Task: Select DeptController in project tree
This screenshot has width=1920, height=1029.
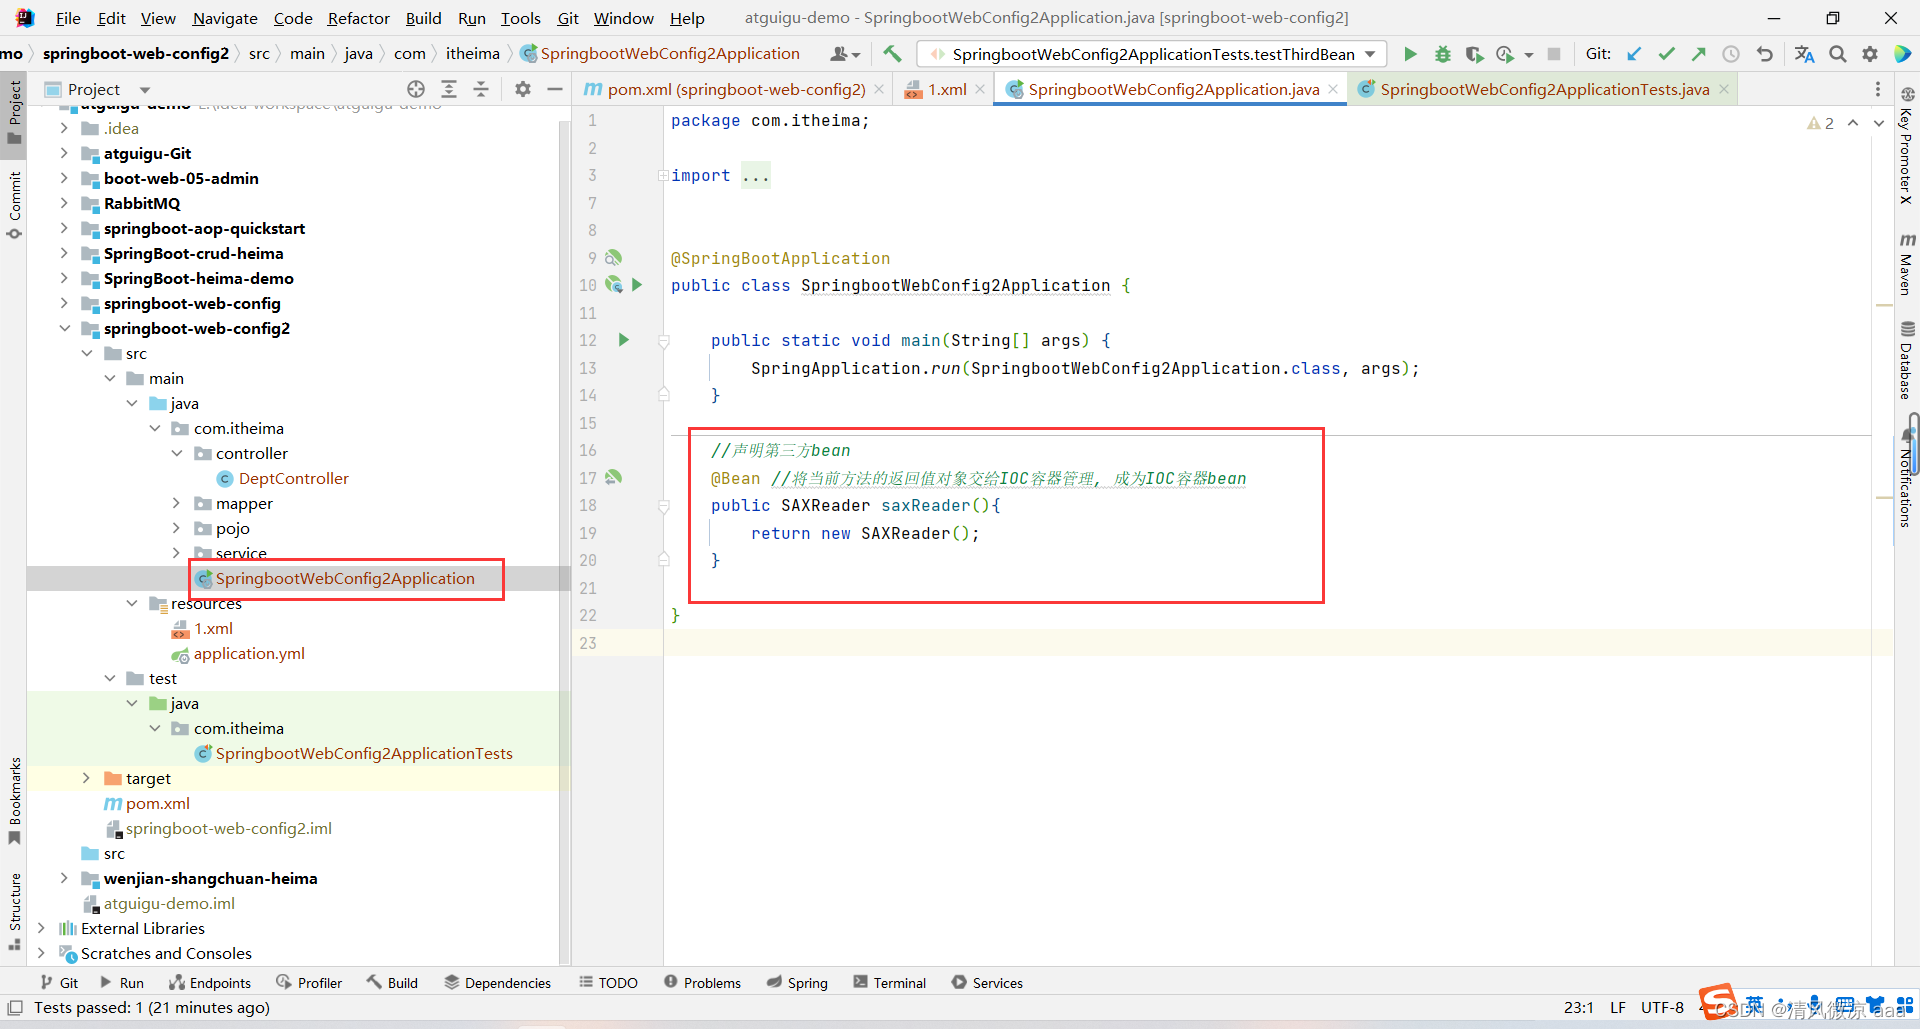Action: click(293, 478)
